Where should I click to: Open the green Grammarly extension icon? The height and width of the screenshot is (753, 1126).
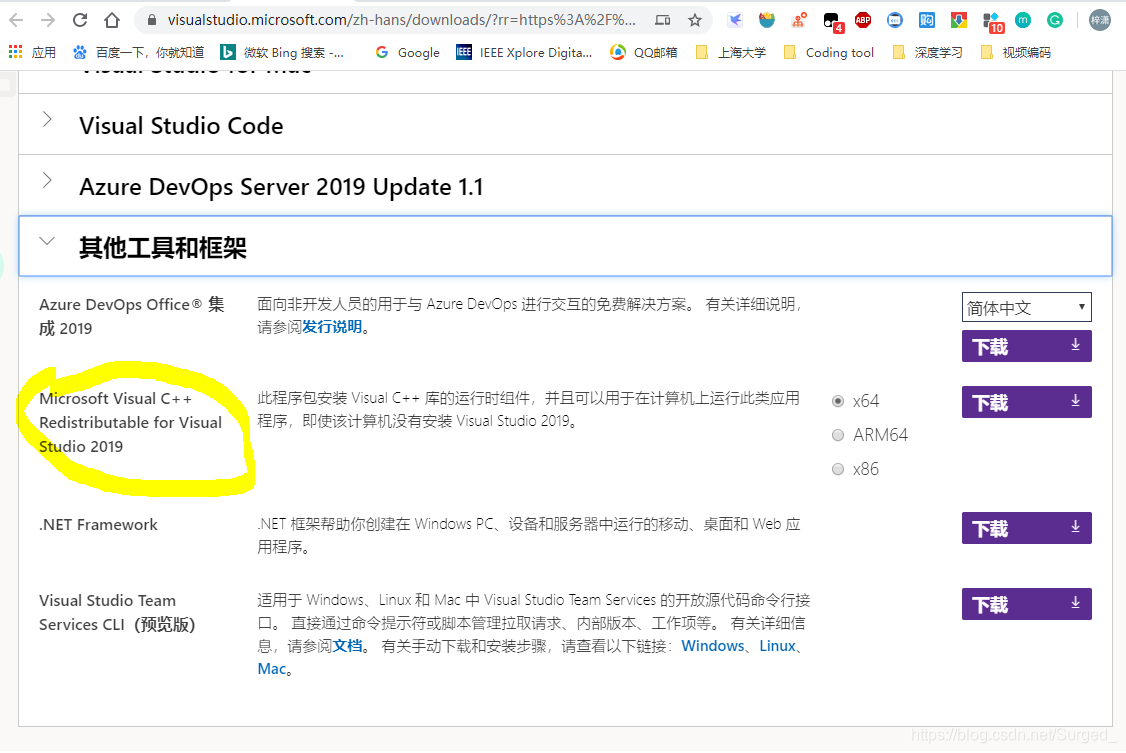[1054, 20]
